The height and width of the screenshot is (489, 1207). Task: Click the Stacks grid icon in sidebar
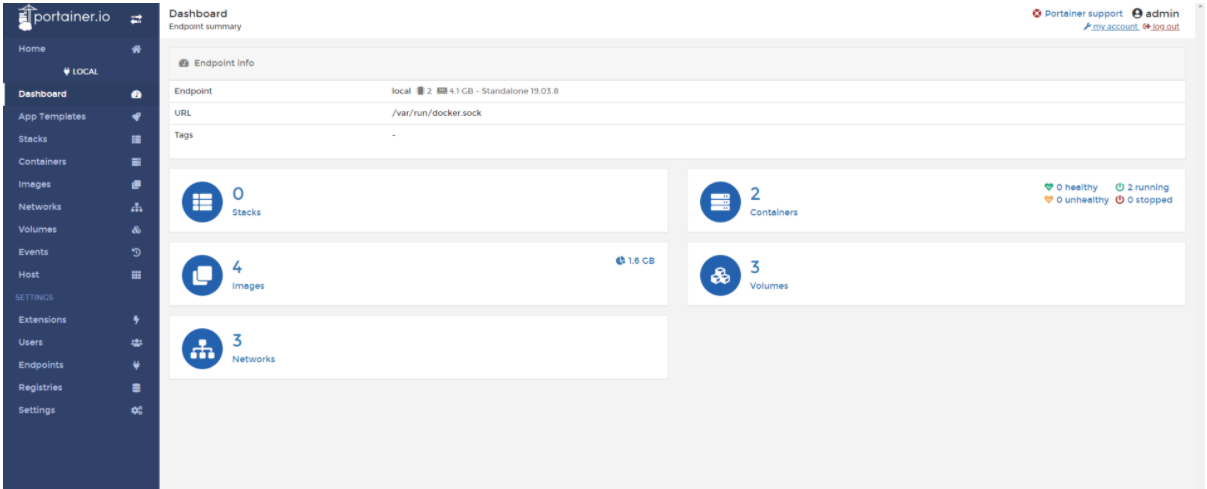coord(137,140)
